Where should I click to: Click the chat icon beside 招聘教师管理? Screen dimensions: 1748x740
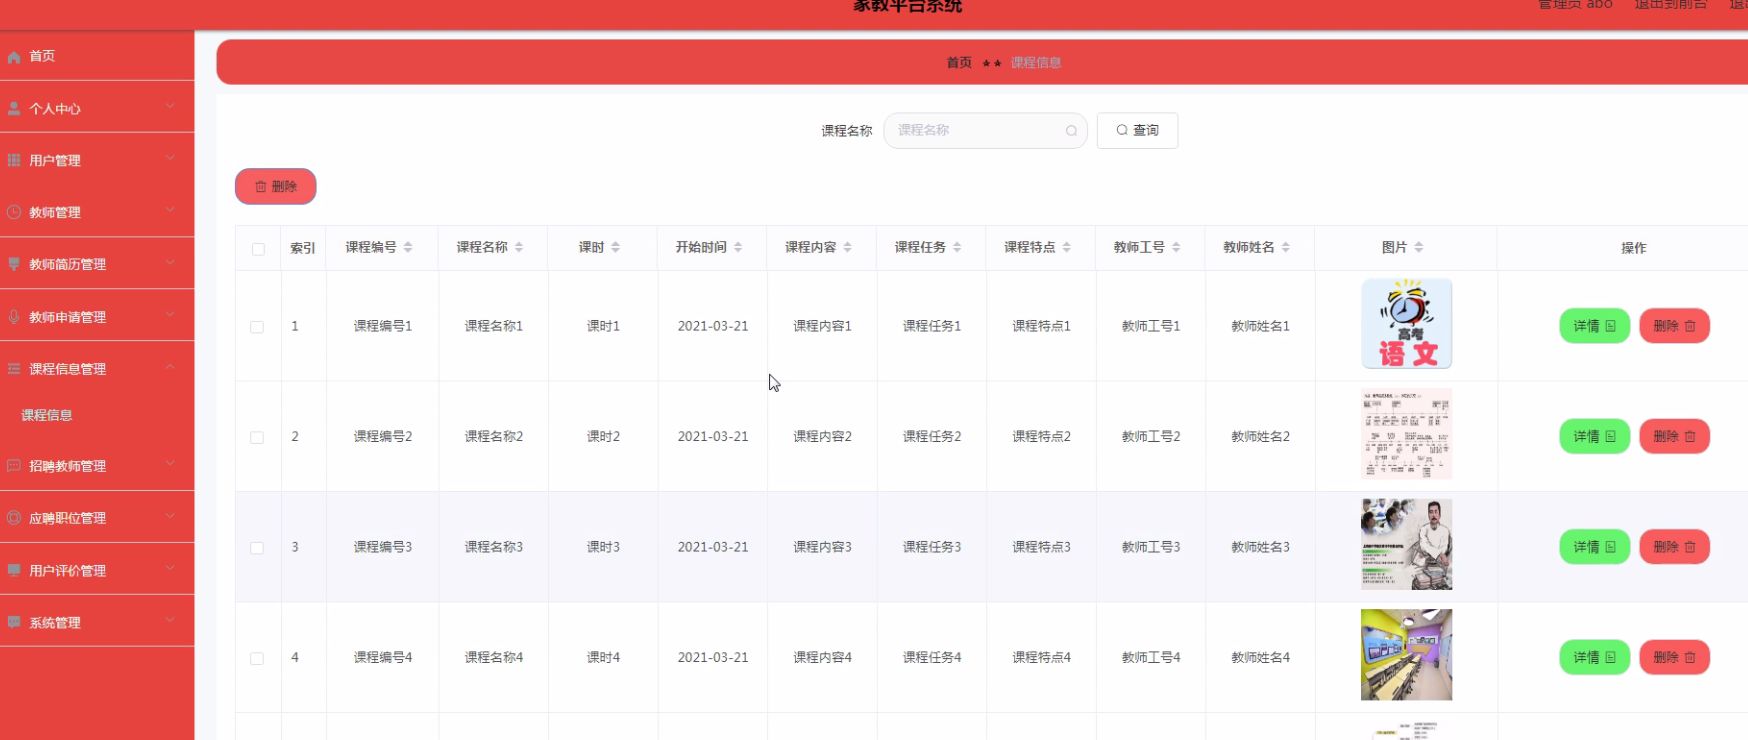14,466
